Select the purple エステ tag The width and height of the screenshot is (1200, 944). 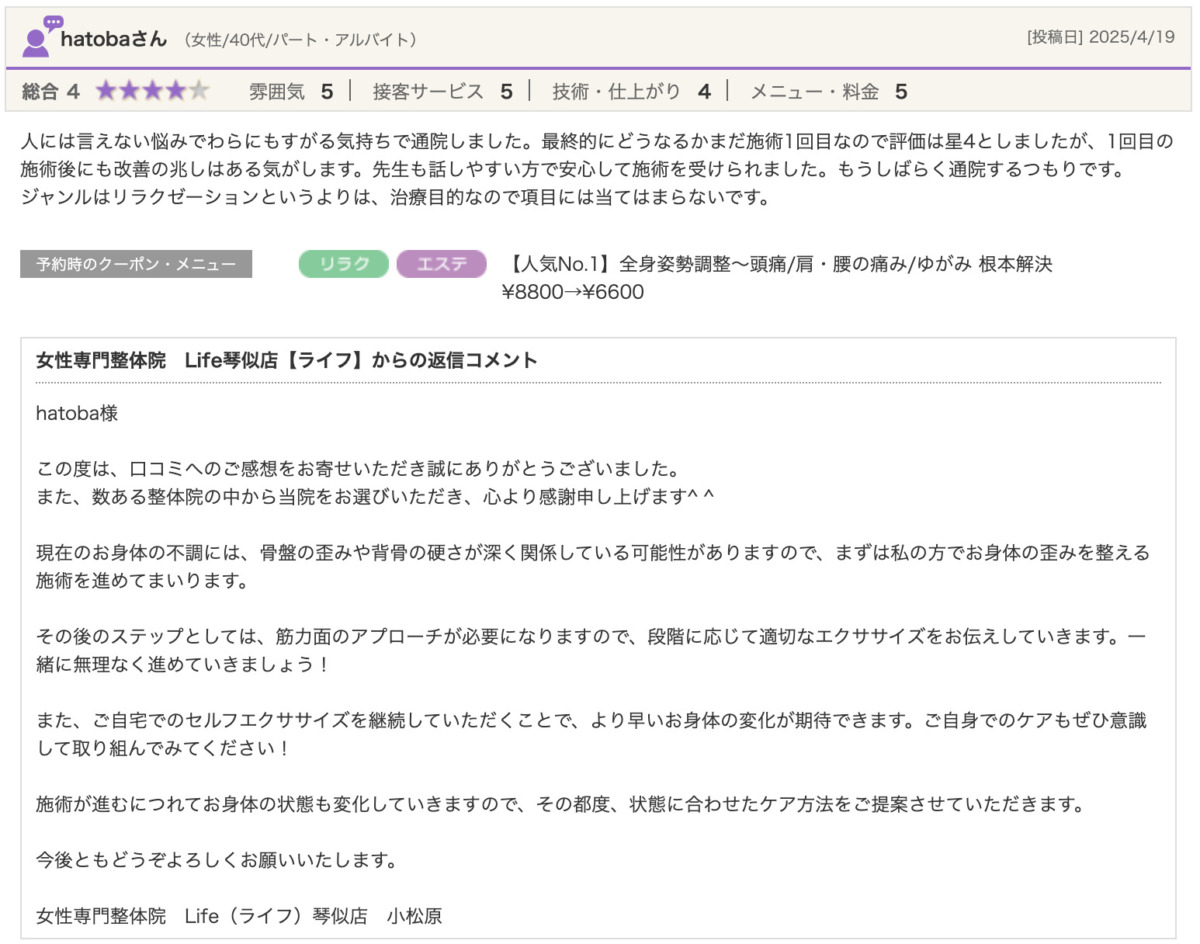(441, 264)
